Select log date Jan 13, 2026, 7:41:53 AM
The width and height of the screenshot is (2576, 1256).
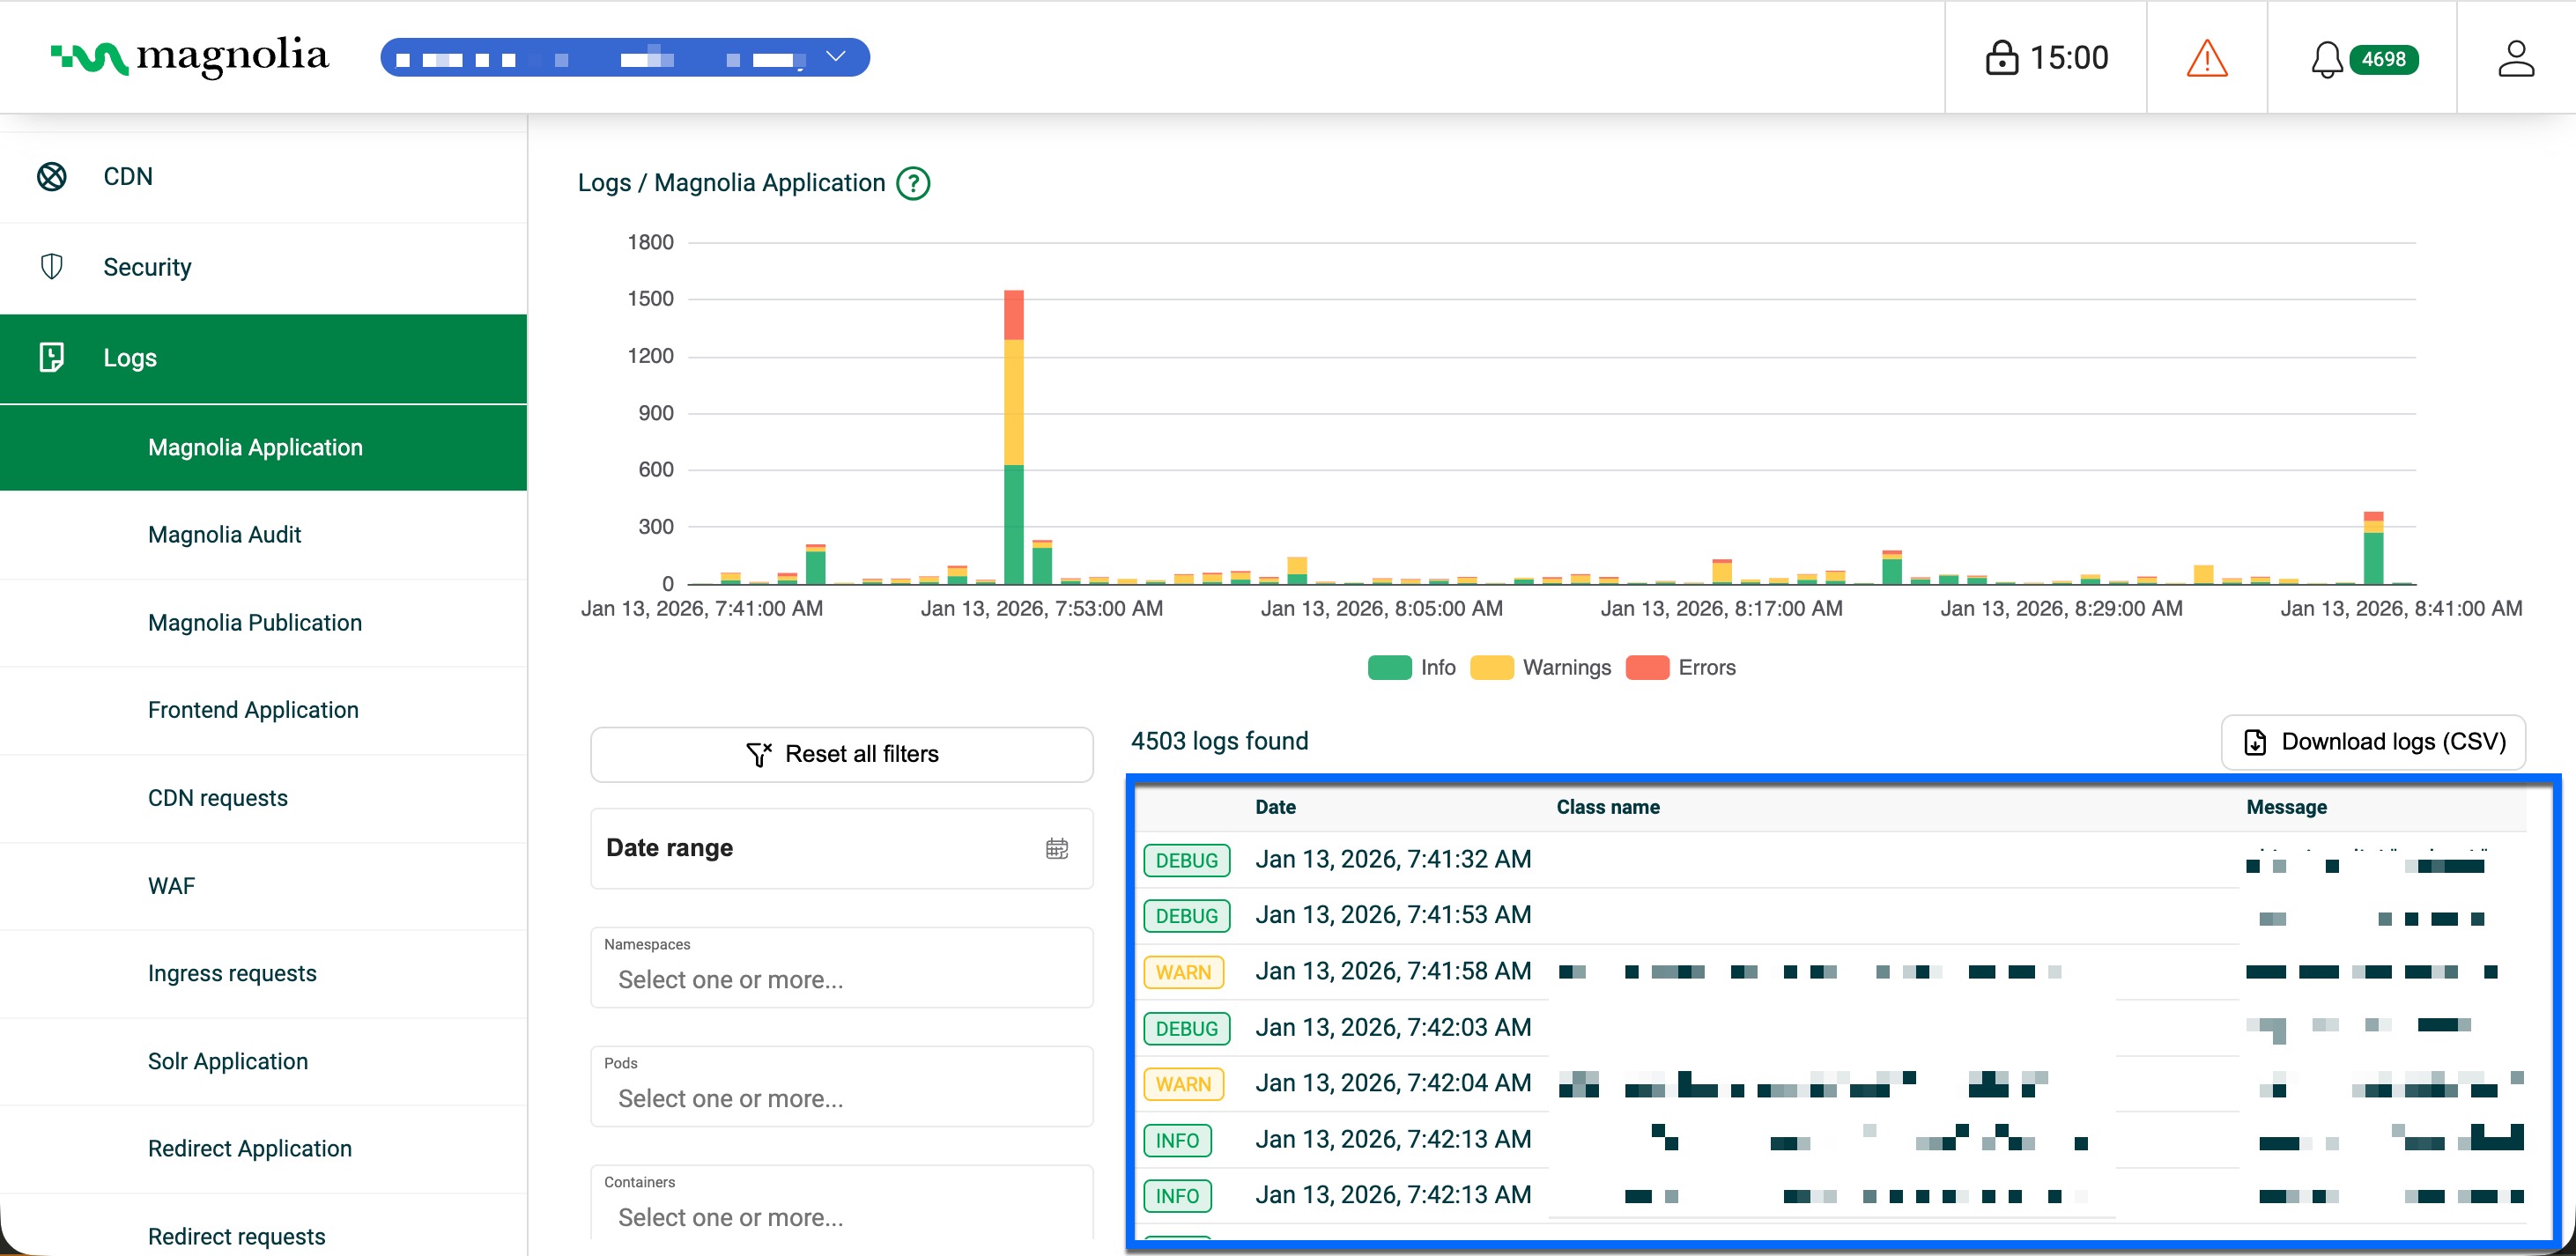(x=1393, y=915)
